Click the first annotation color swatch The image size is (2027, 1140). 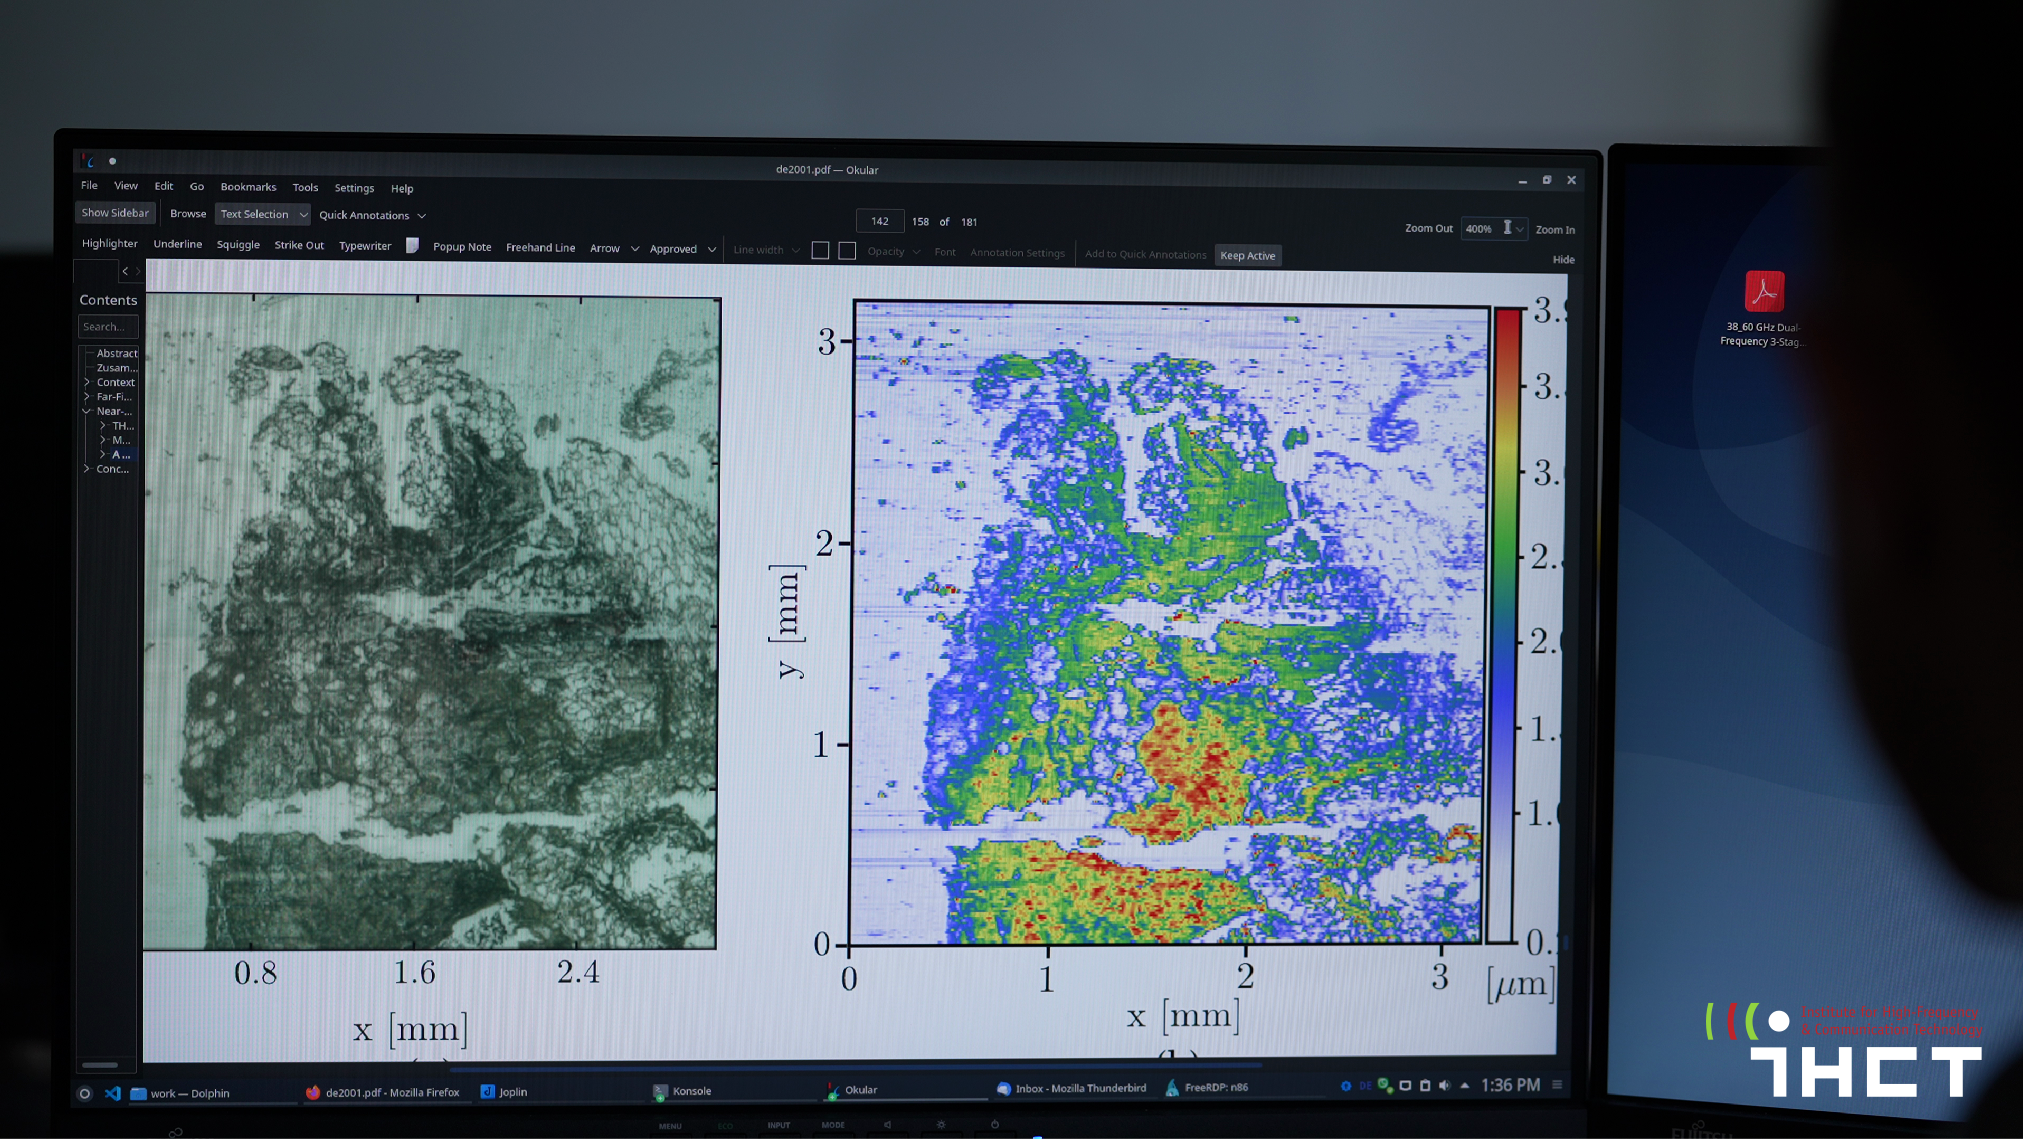(x=820, y=251)
